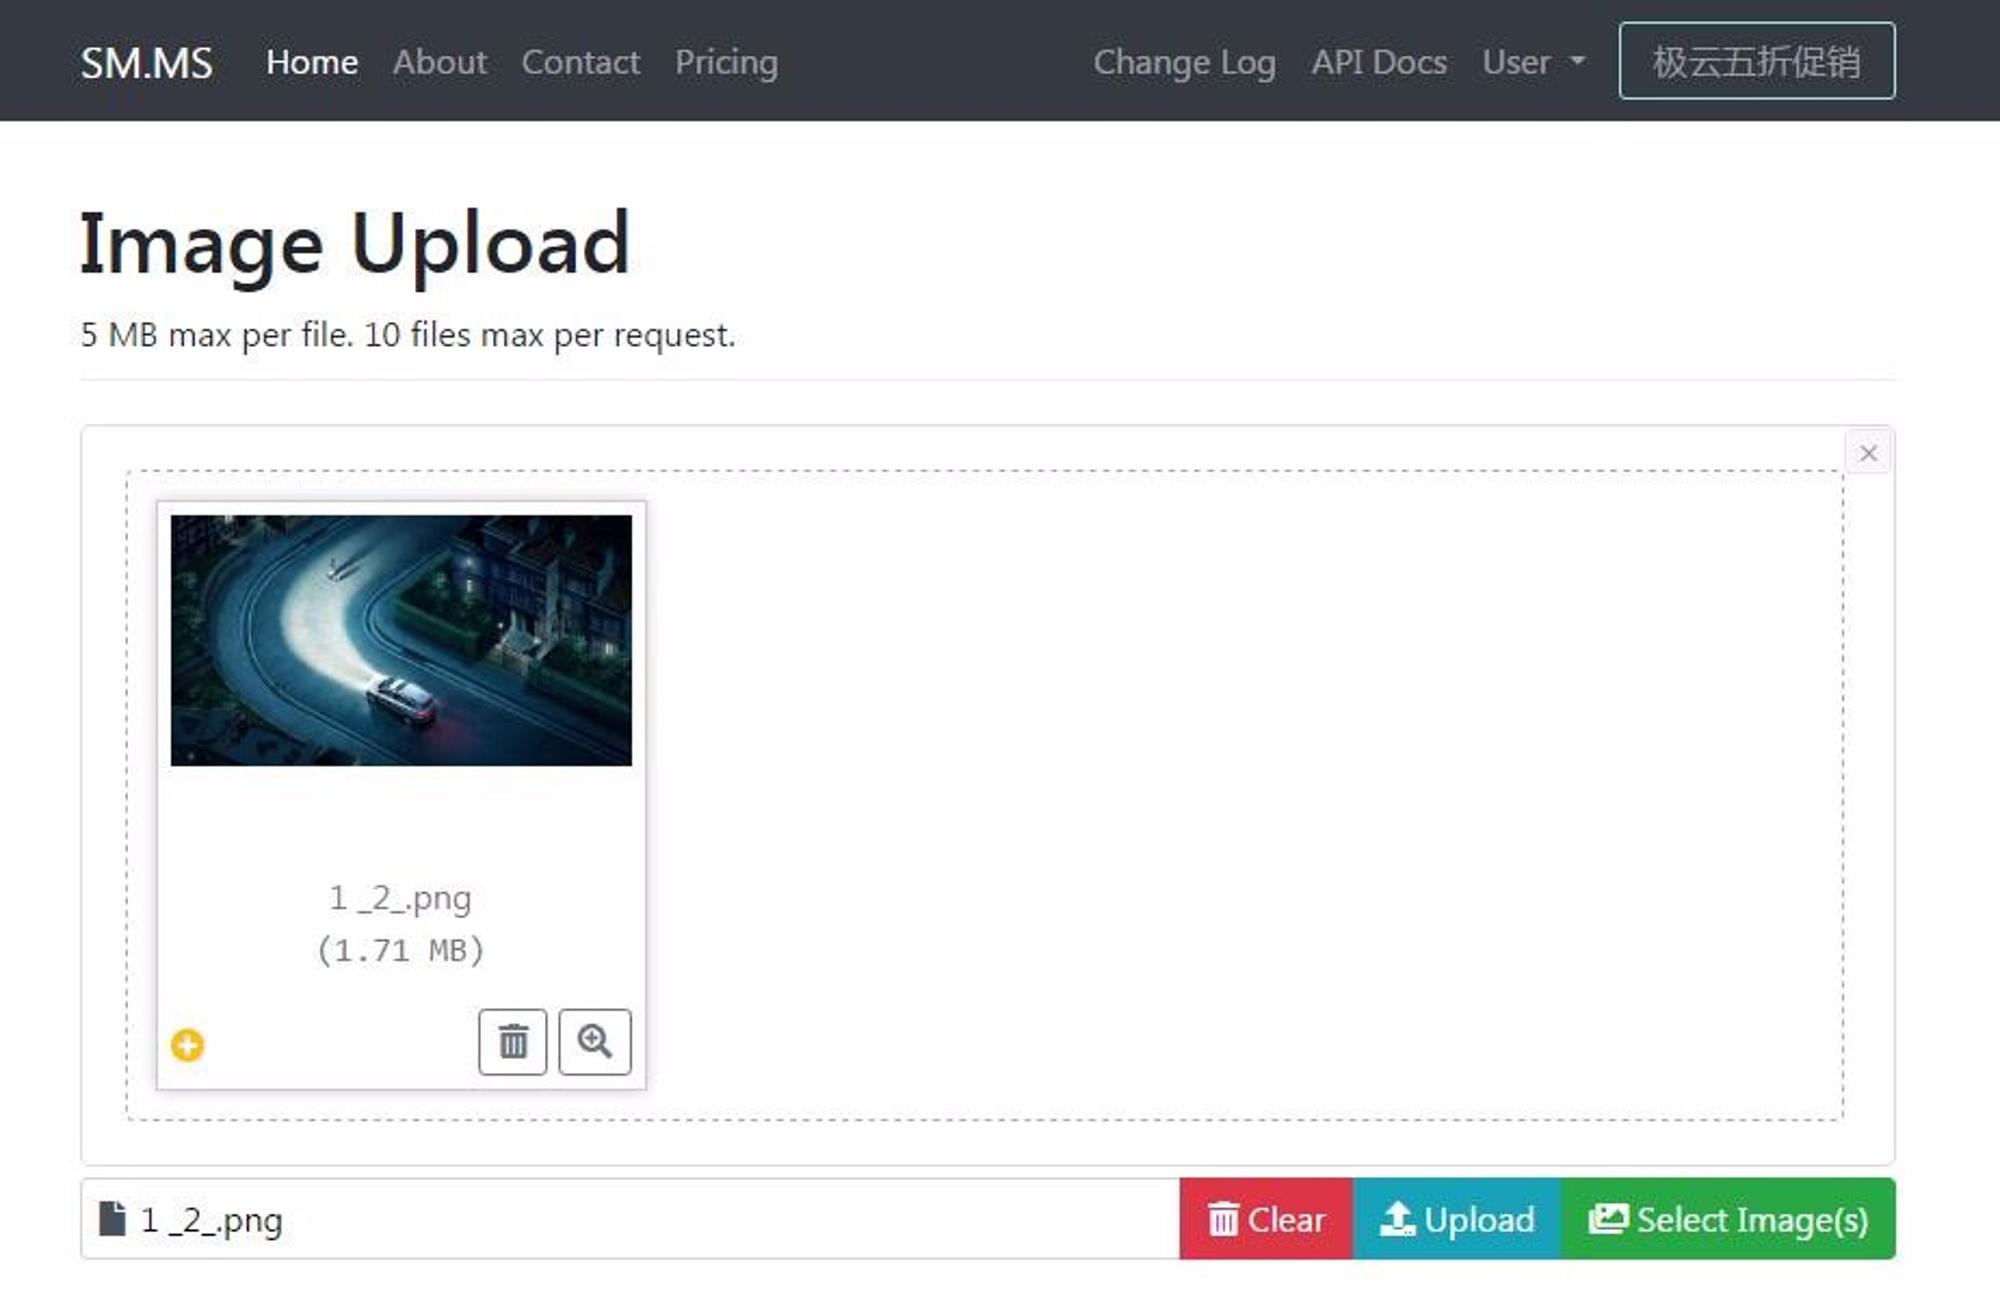Zoom the 1_2_.png preview with magnifier icon
The height and width of the screenshot is (1303, 2000).
pos(594,1042)
